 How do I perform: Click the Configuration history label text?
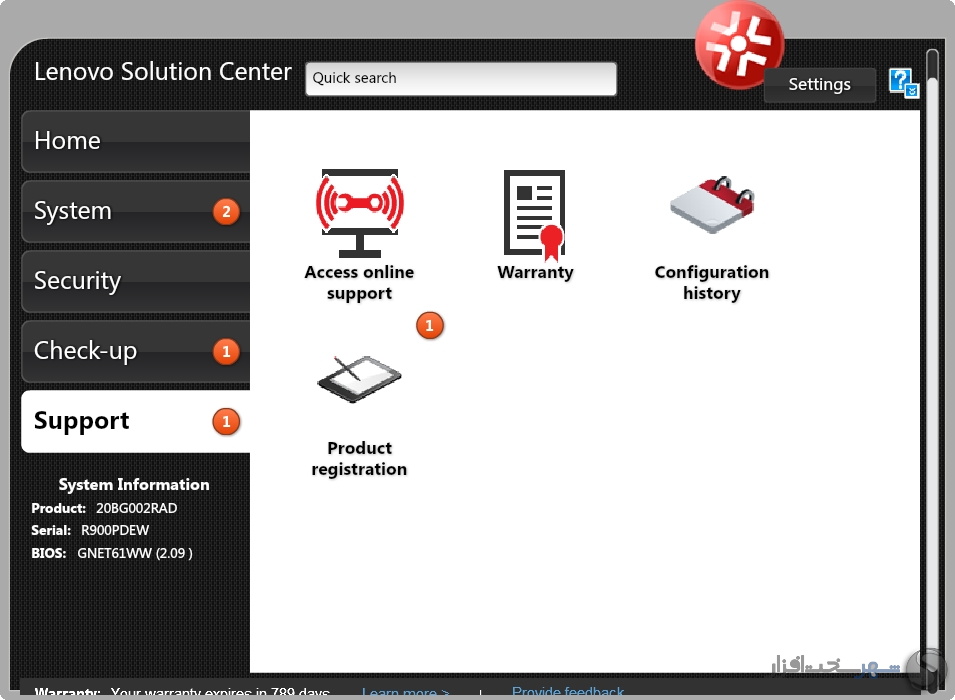(x=712, y=283)
